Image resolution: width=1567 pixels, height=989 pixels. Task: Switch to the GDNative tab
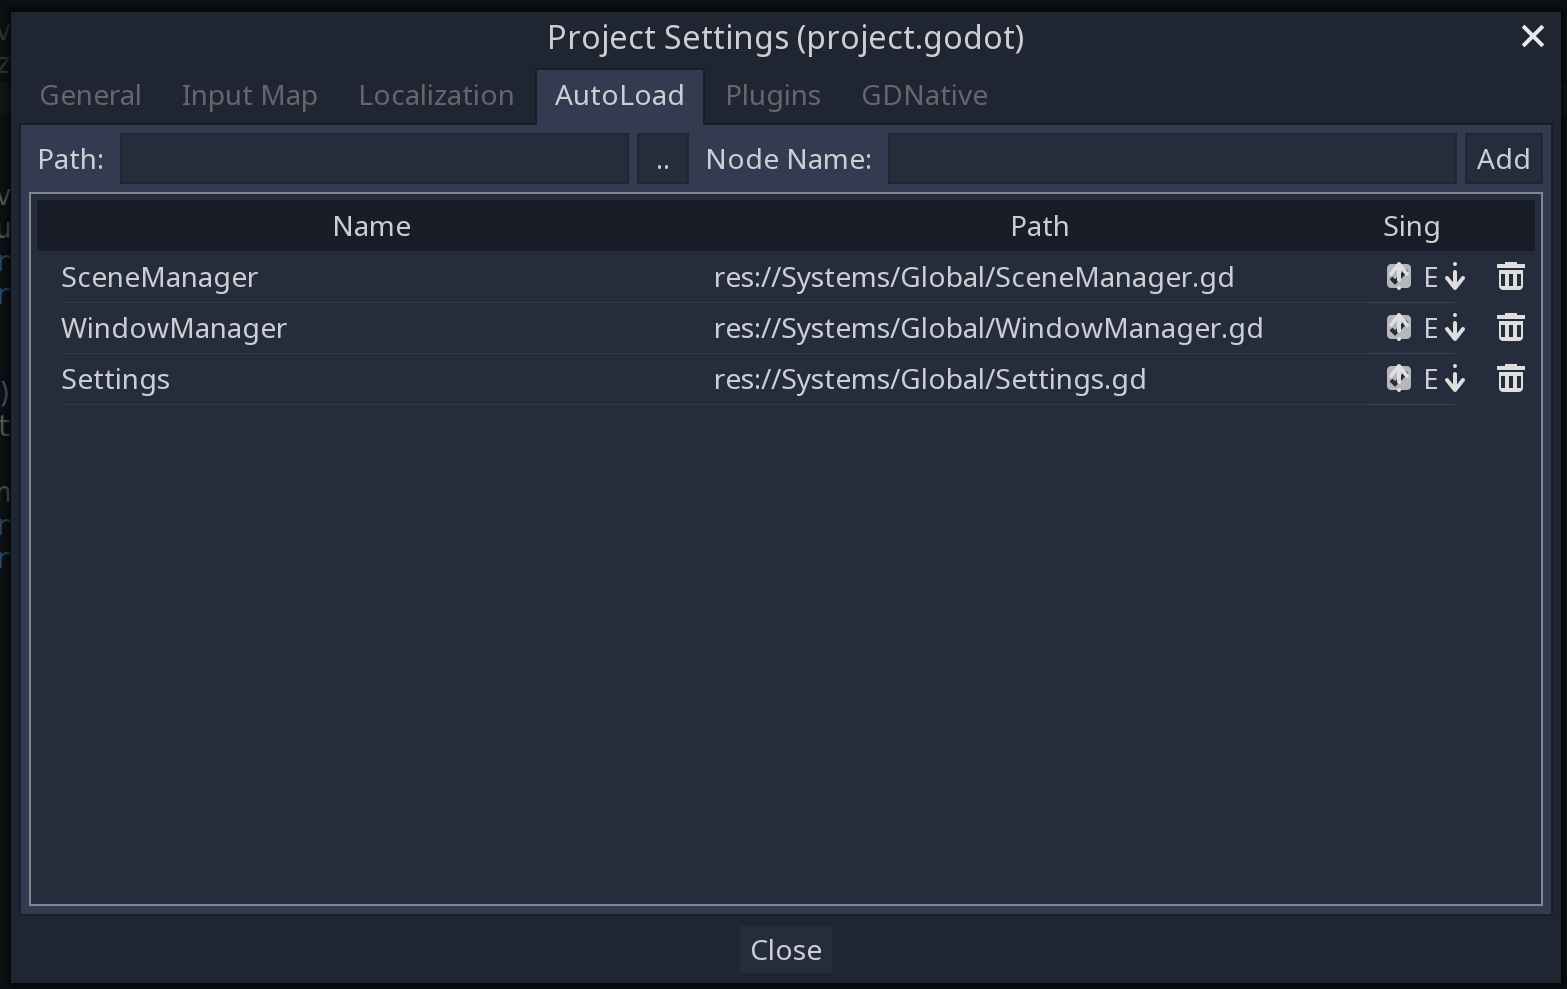click(923, 95)
